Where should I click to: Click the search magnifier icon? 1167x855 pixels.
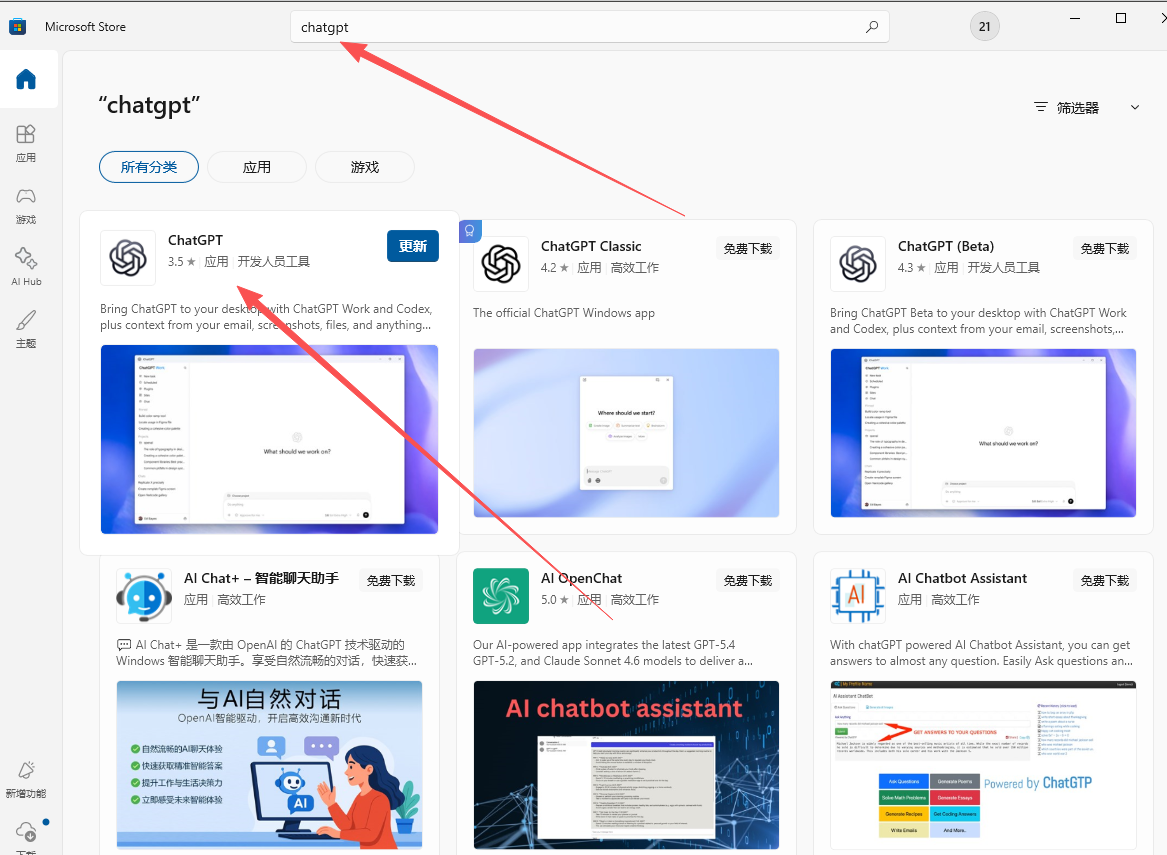point(872,27)
